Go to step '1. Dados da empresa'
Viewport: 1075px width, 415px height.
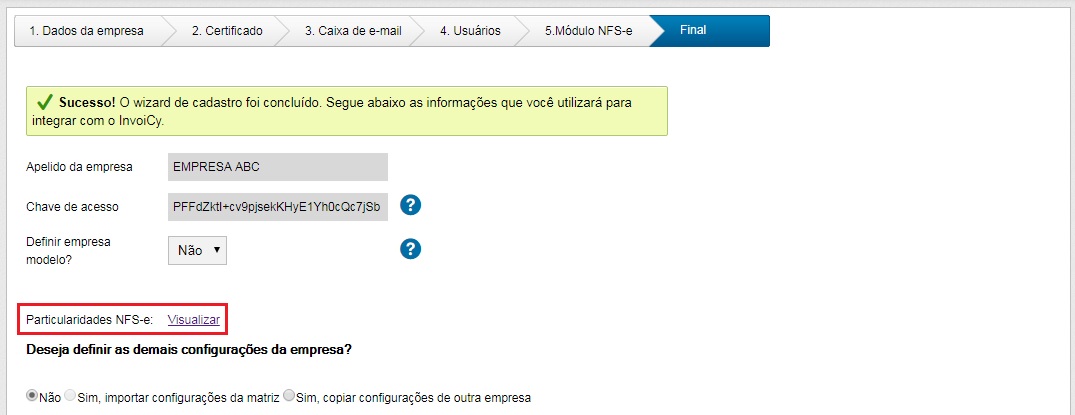pyautogui.click(x=86, y=30)
